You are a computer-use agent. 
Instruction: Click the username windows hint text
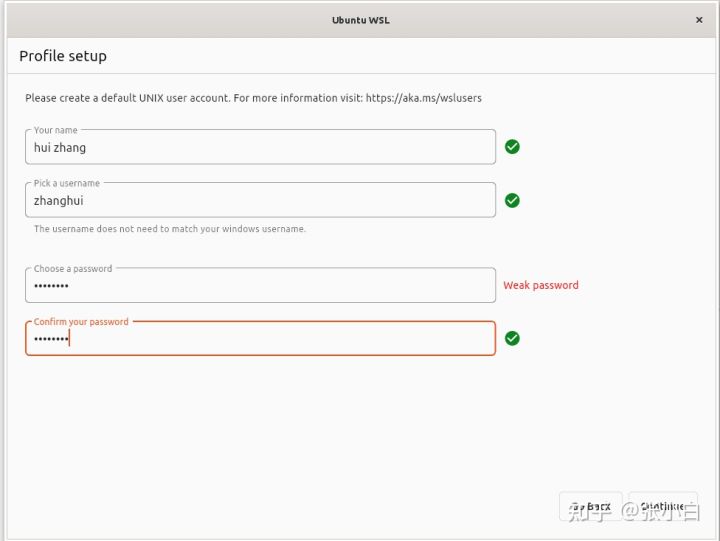pyautogui.click(x=169, y=229)
